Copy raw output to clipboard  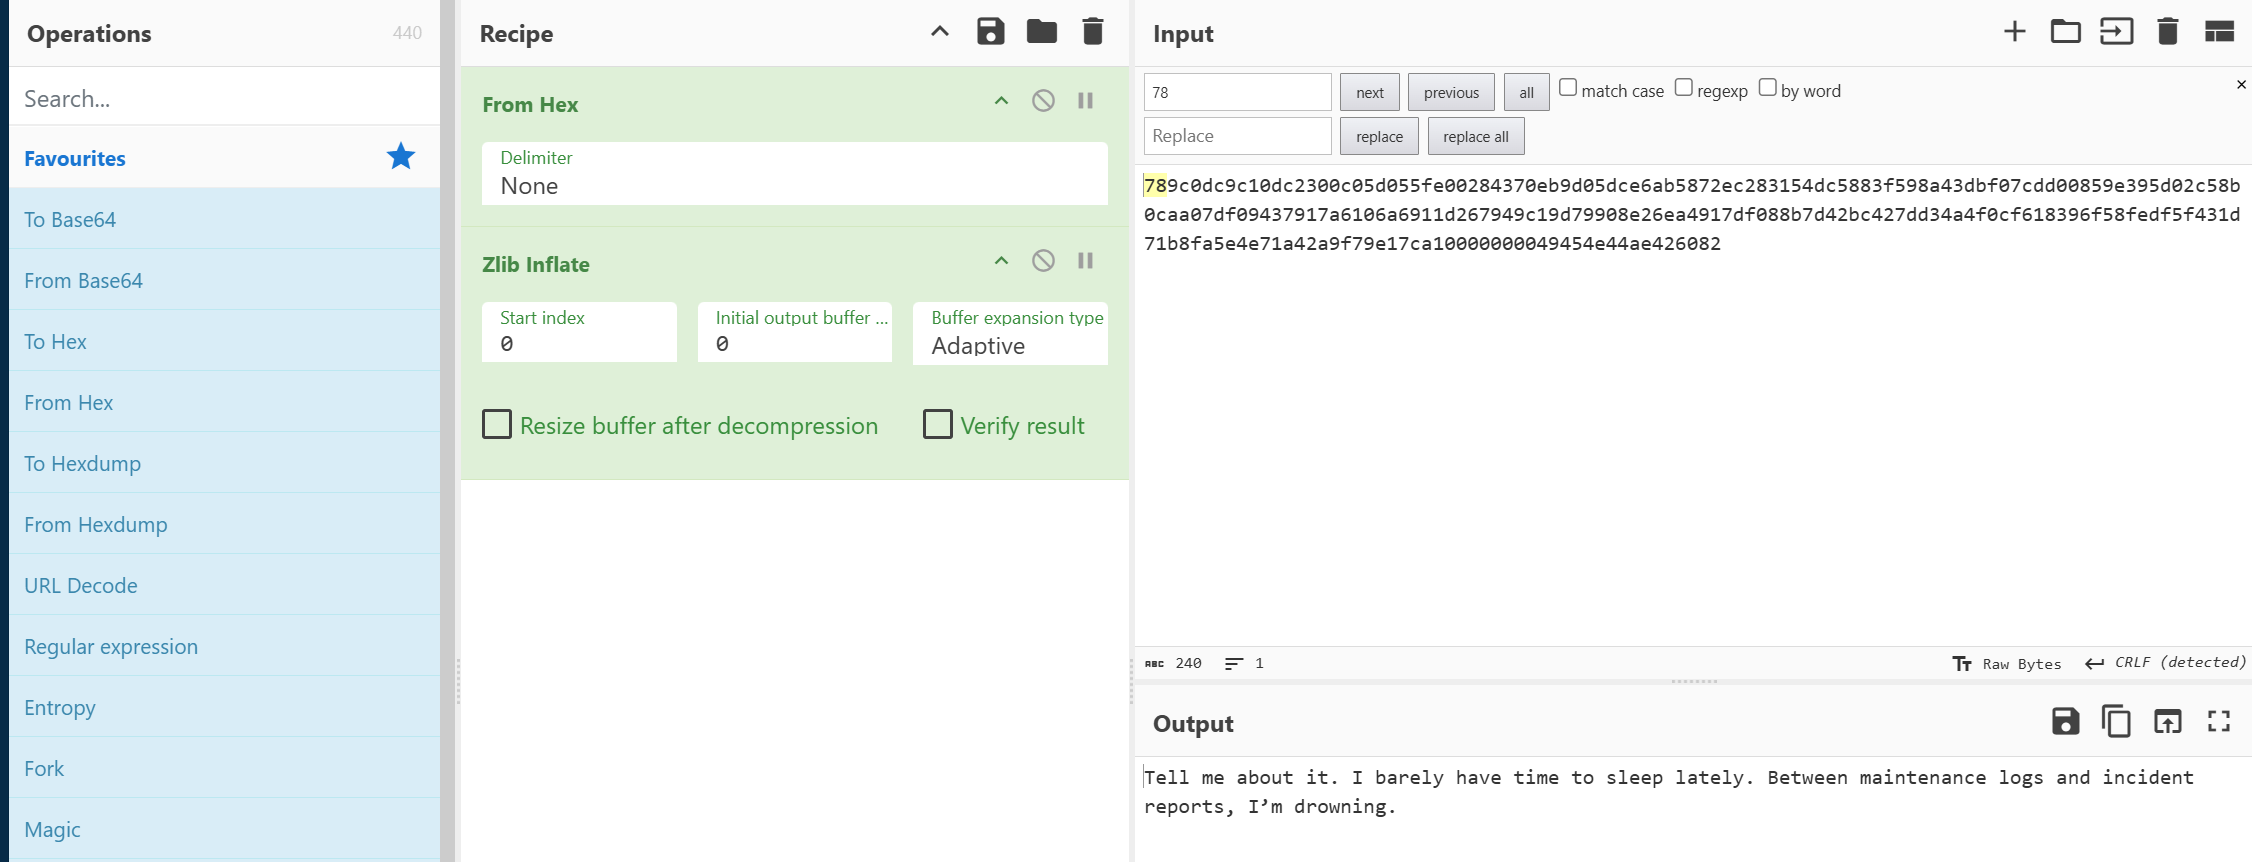click(x=2116, y=721)
